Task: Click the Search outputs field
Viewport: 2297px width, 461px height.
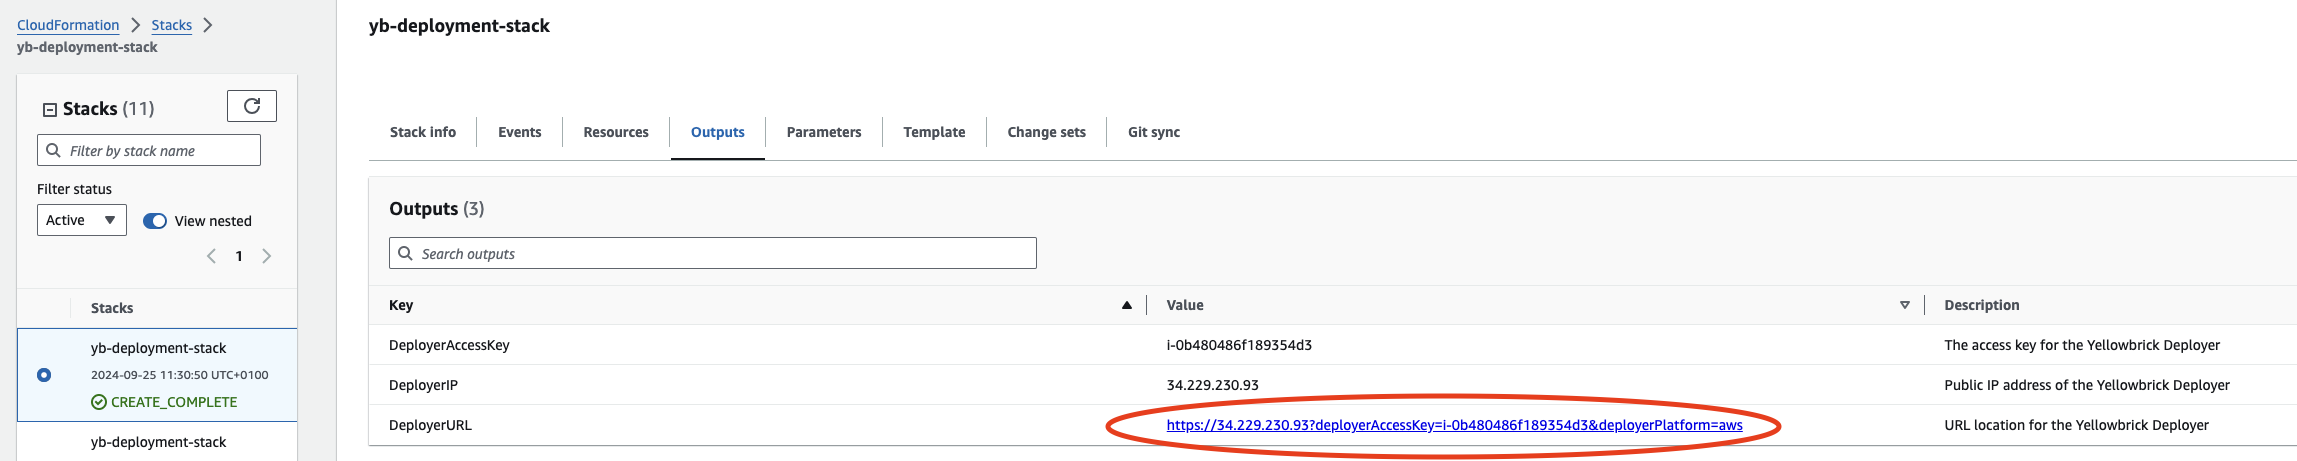Action: point(712,254)
